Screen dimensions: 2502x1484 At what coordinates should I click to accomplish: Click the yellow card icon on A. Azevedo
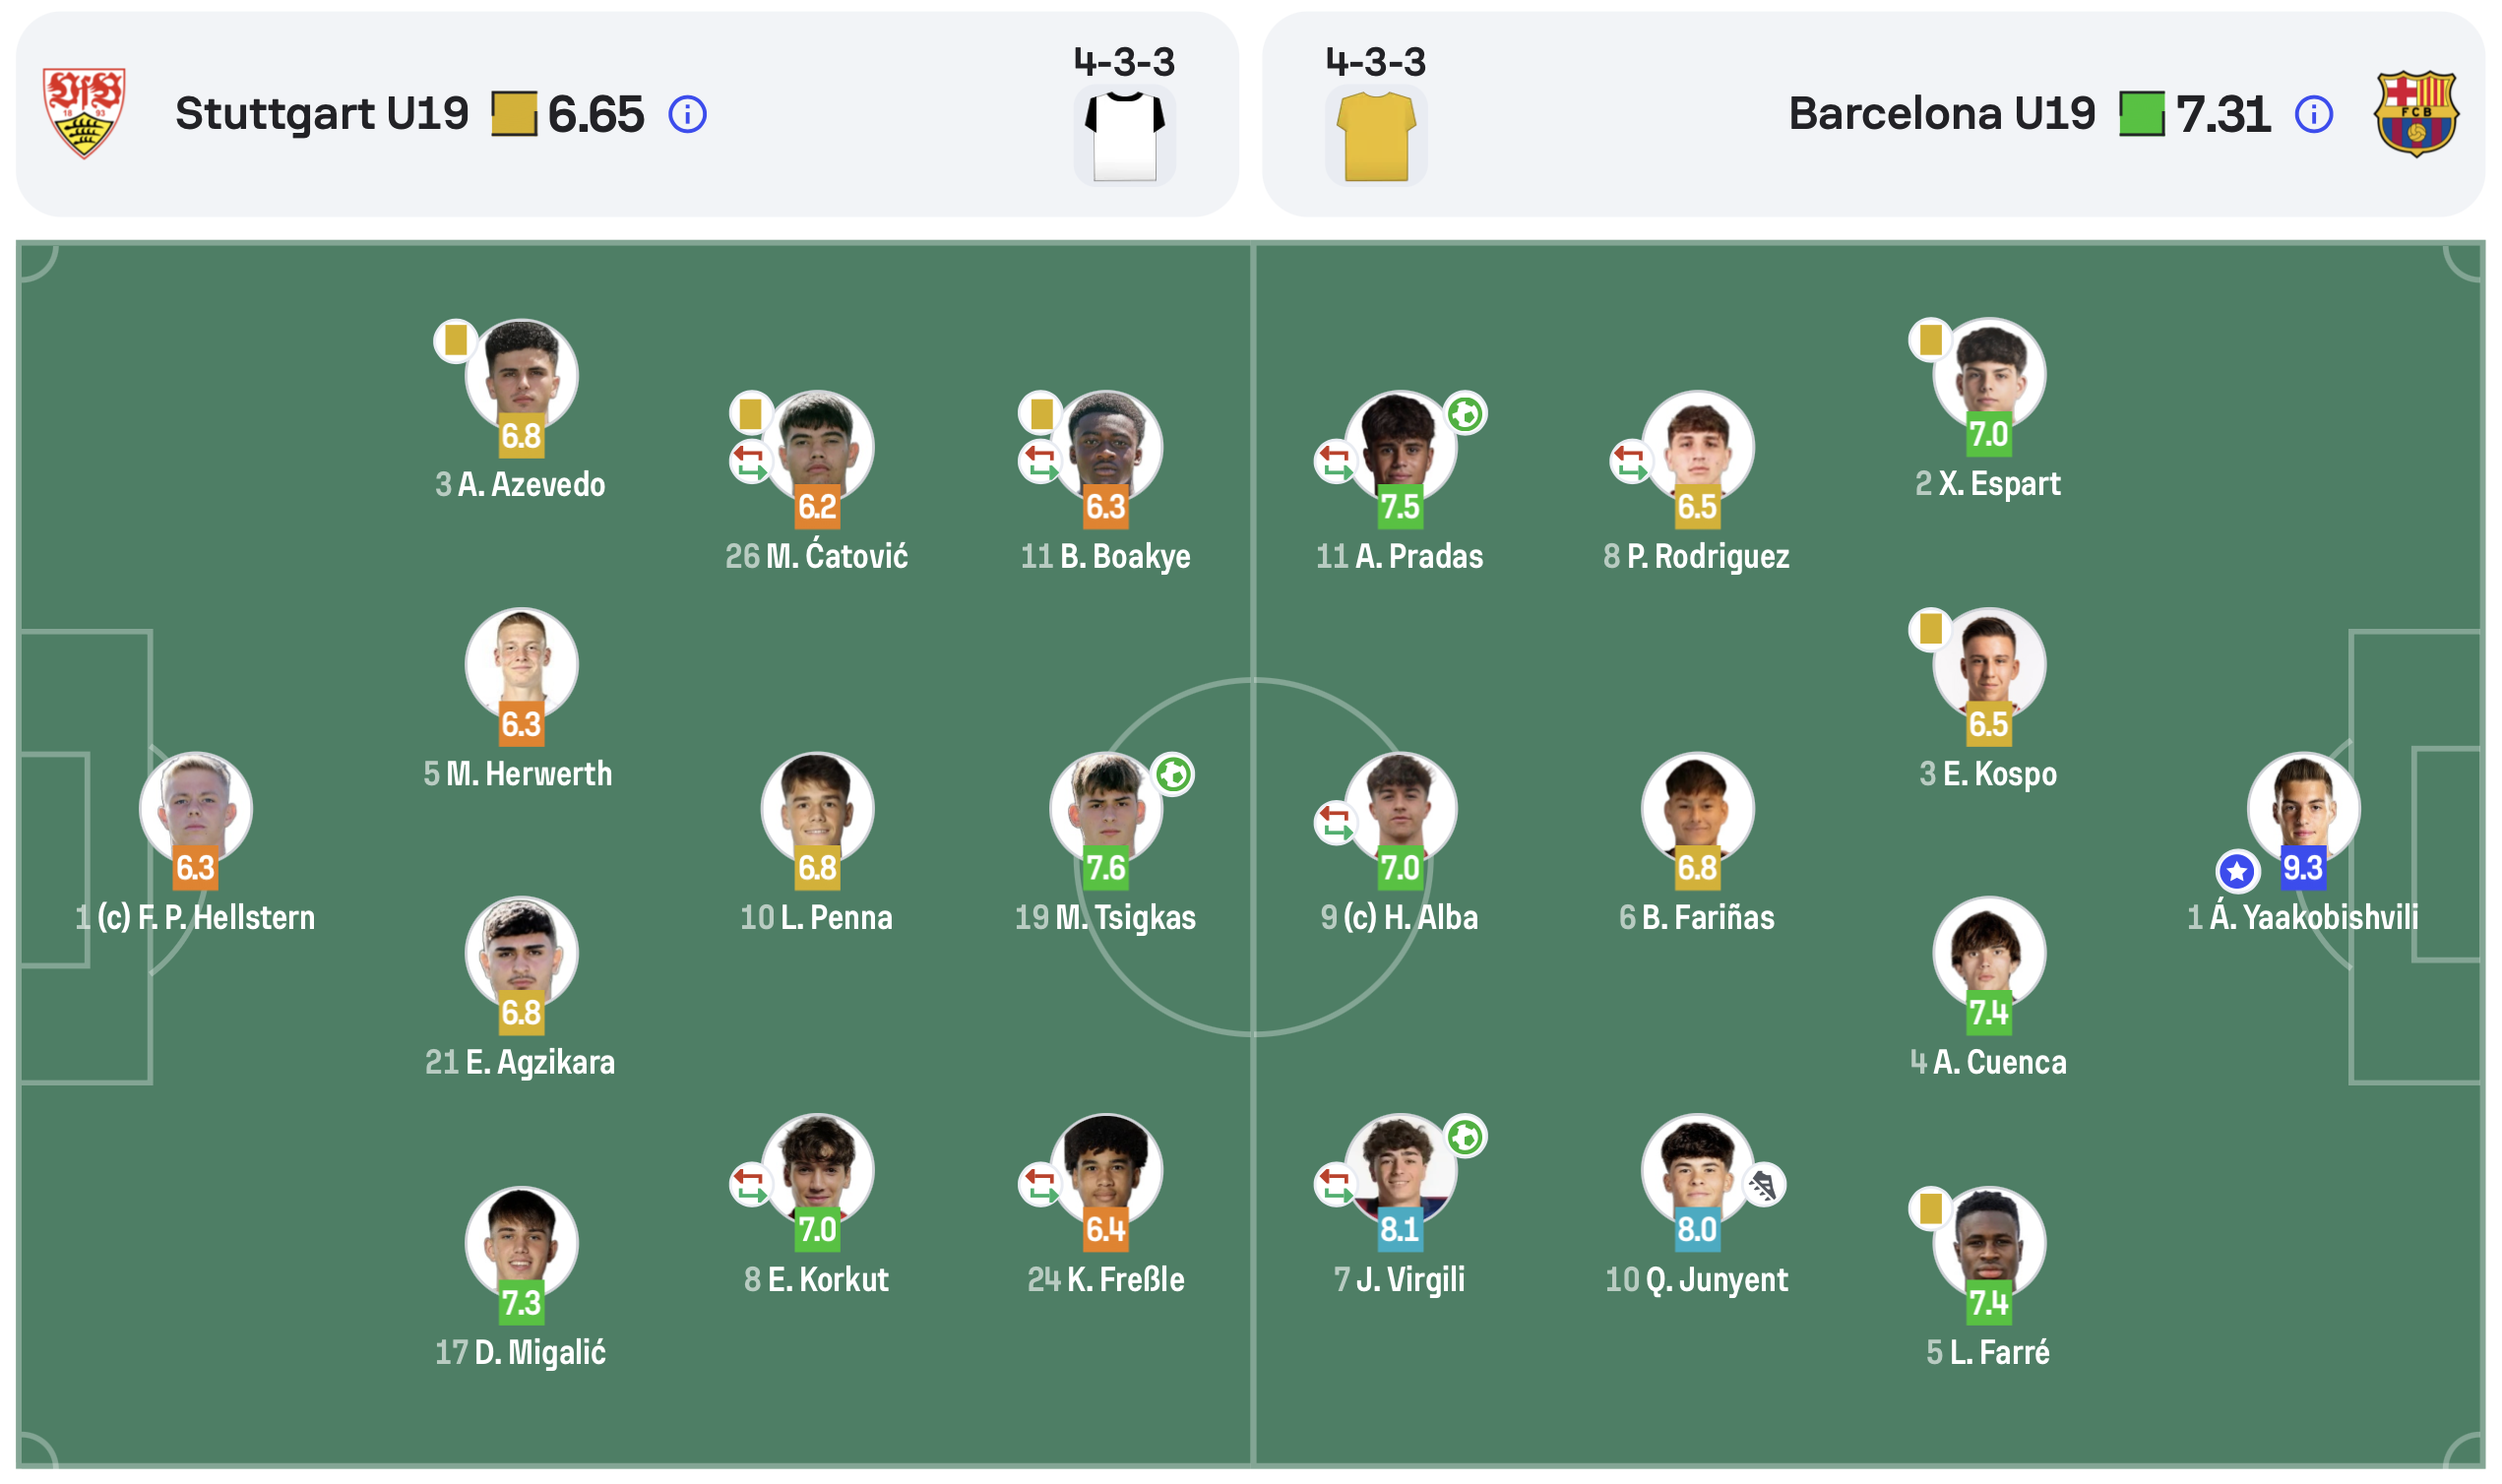[455, 341]
